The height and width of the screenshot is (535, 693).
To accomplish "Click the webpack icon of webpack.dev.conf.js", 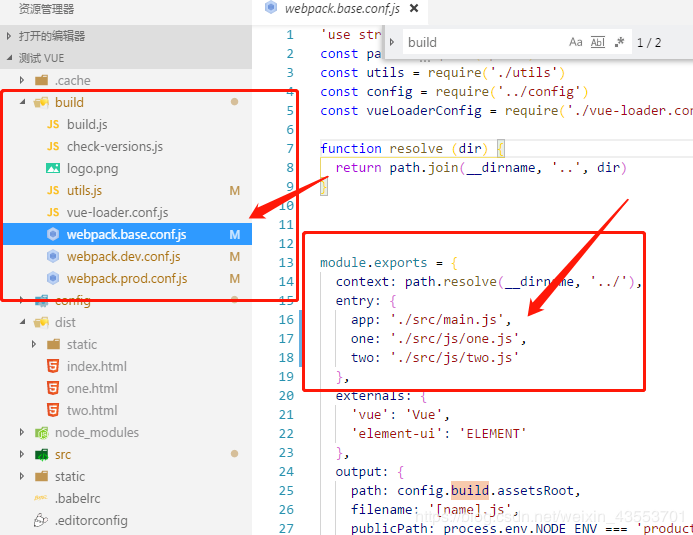I will 53,256.
